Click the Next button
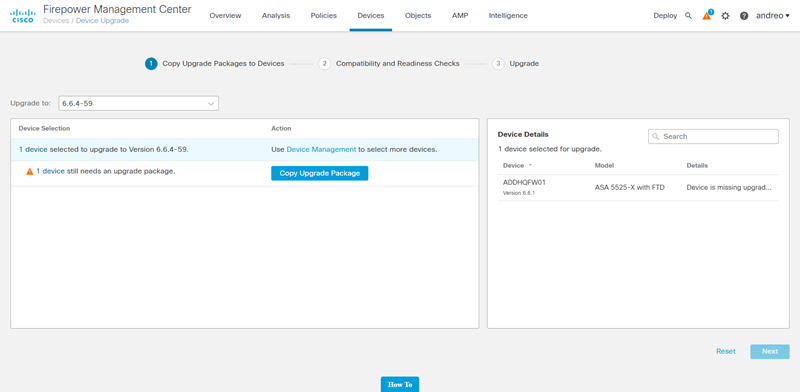The width and height of the screenshot is (800, 392). (770, 351)
